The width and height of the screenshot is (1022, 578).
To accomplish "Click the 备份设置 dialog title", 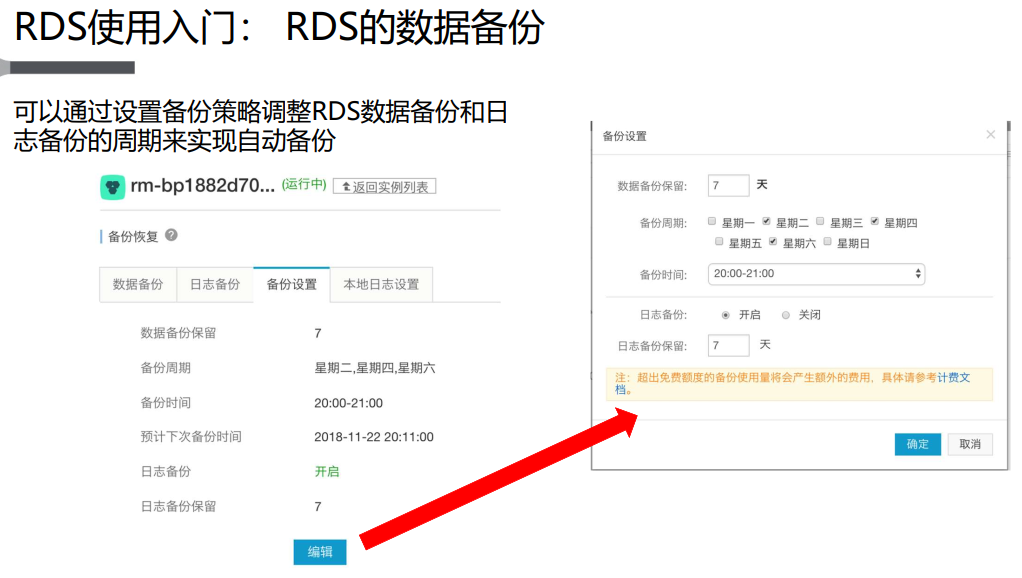I will click(x=624, y=136).
